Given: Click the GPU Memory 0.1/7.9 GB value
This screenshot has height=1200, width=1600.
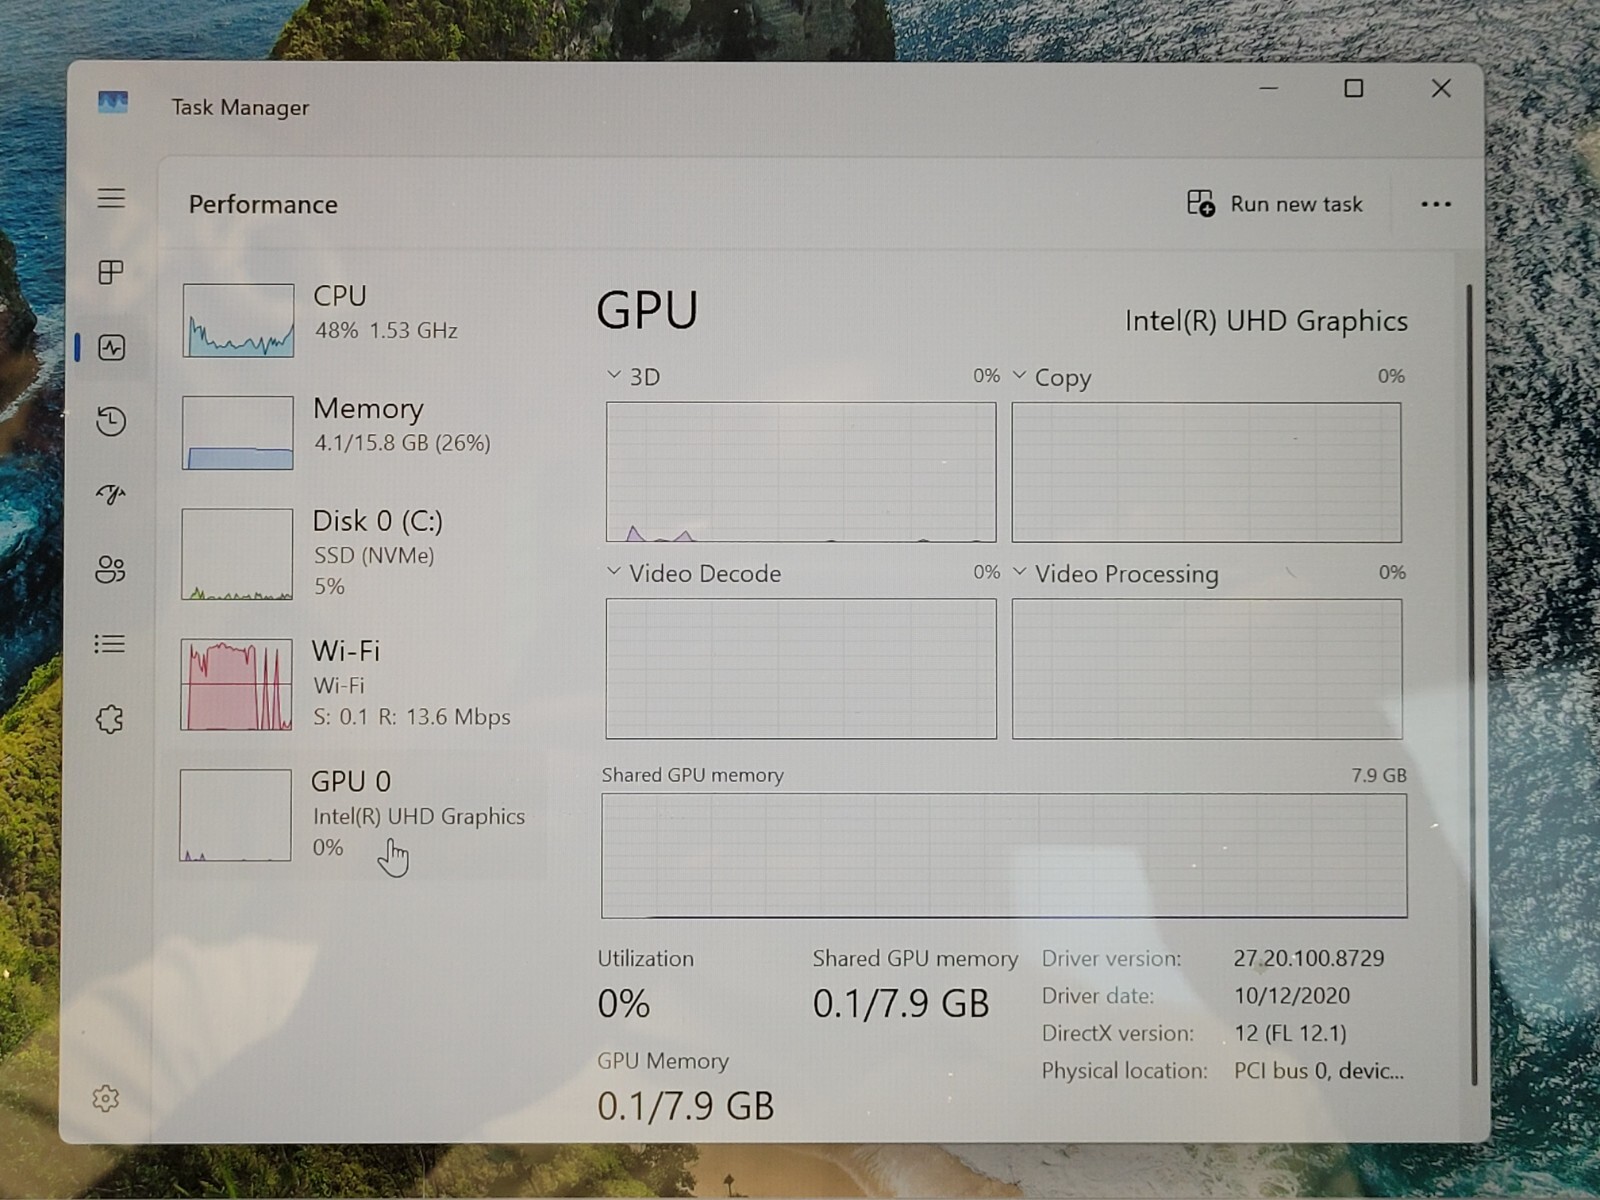Looking at the screenshot, I should (x=686, y=1106).
